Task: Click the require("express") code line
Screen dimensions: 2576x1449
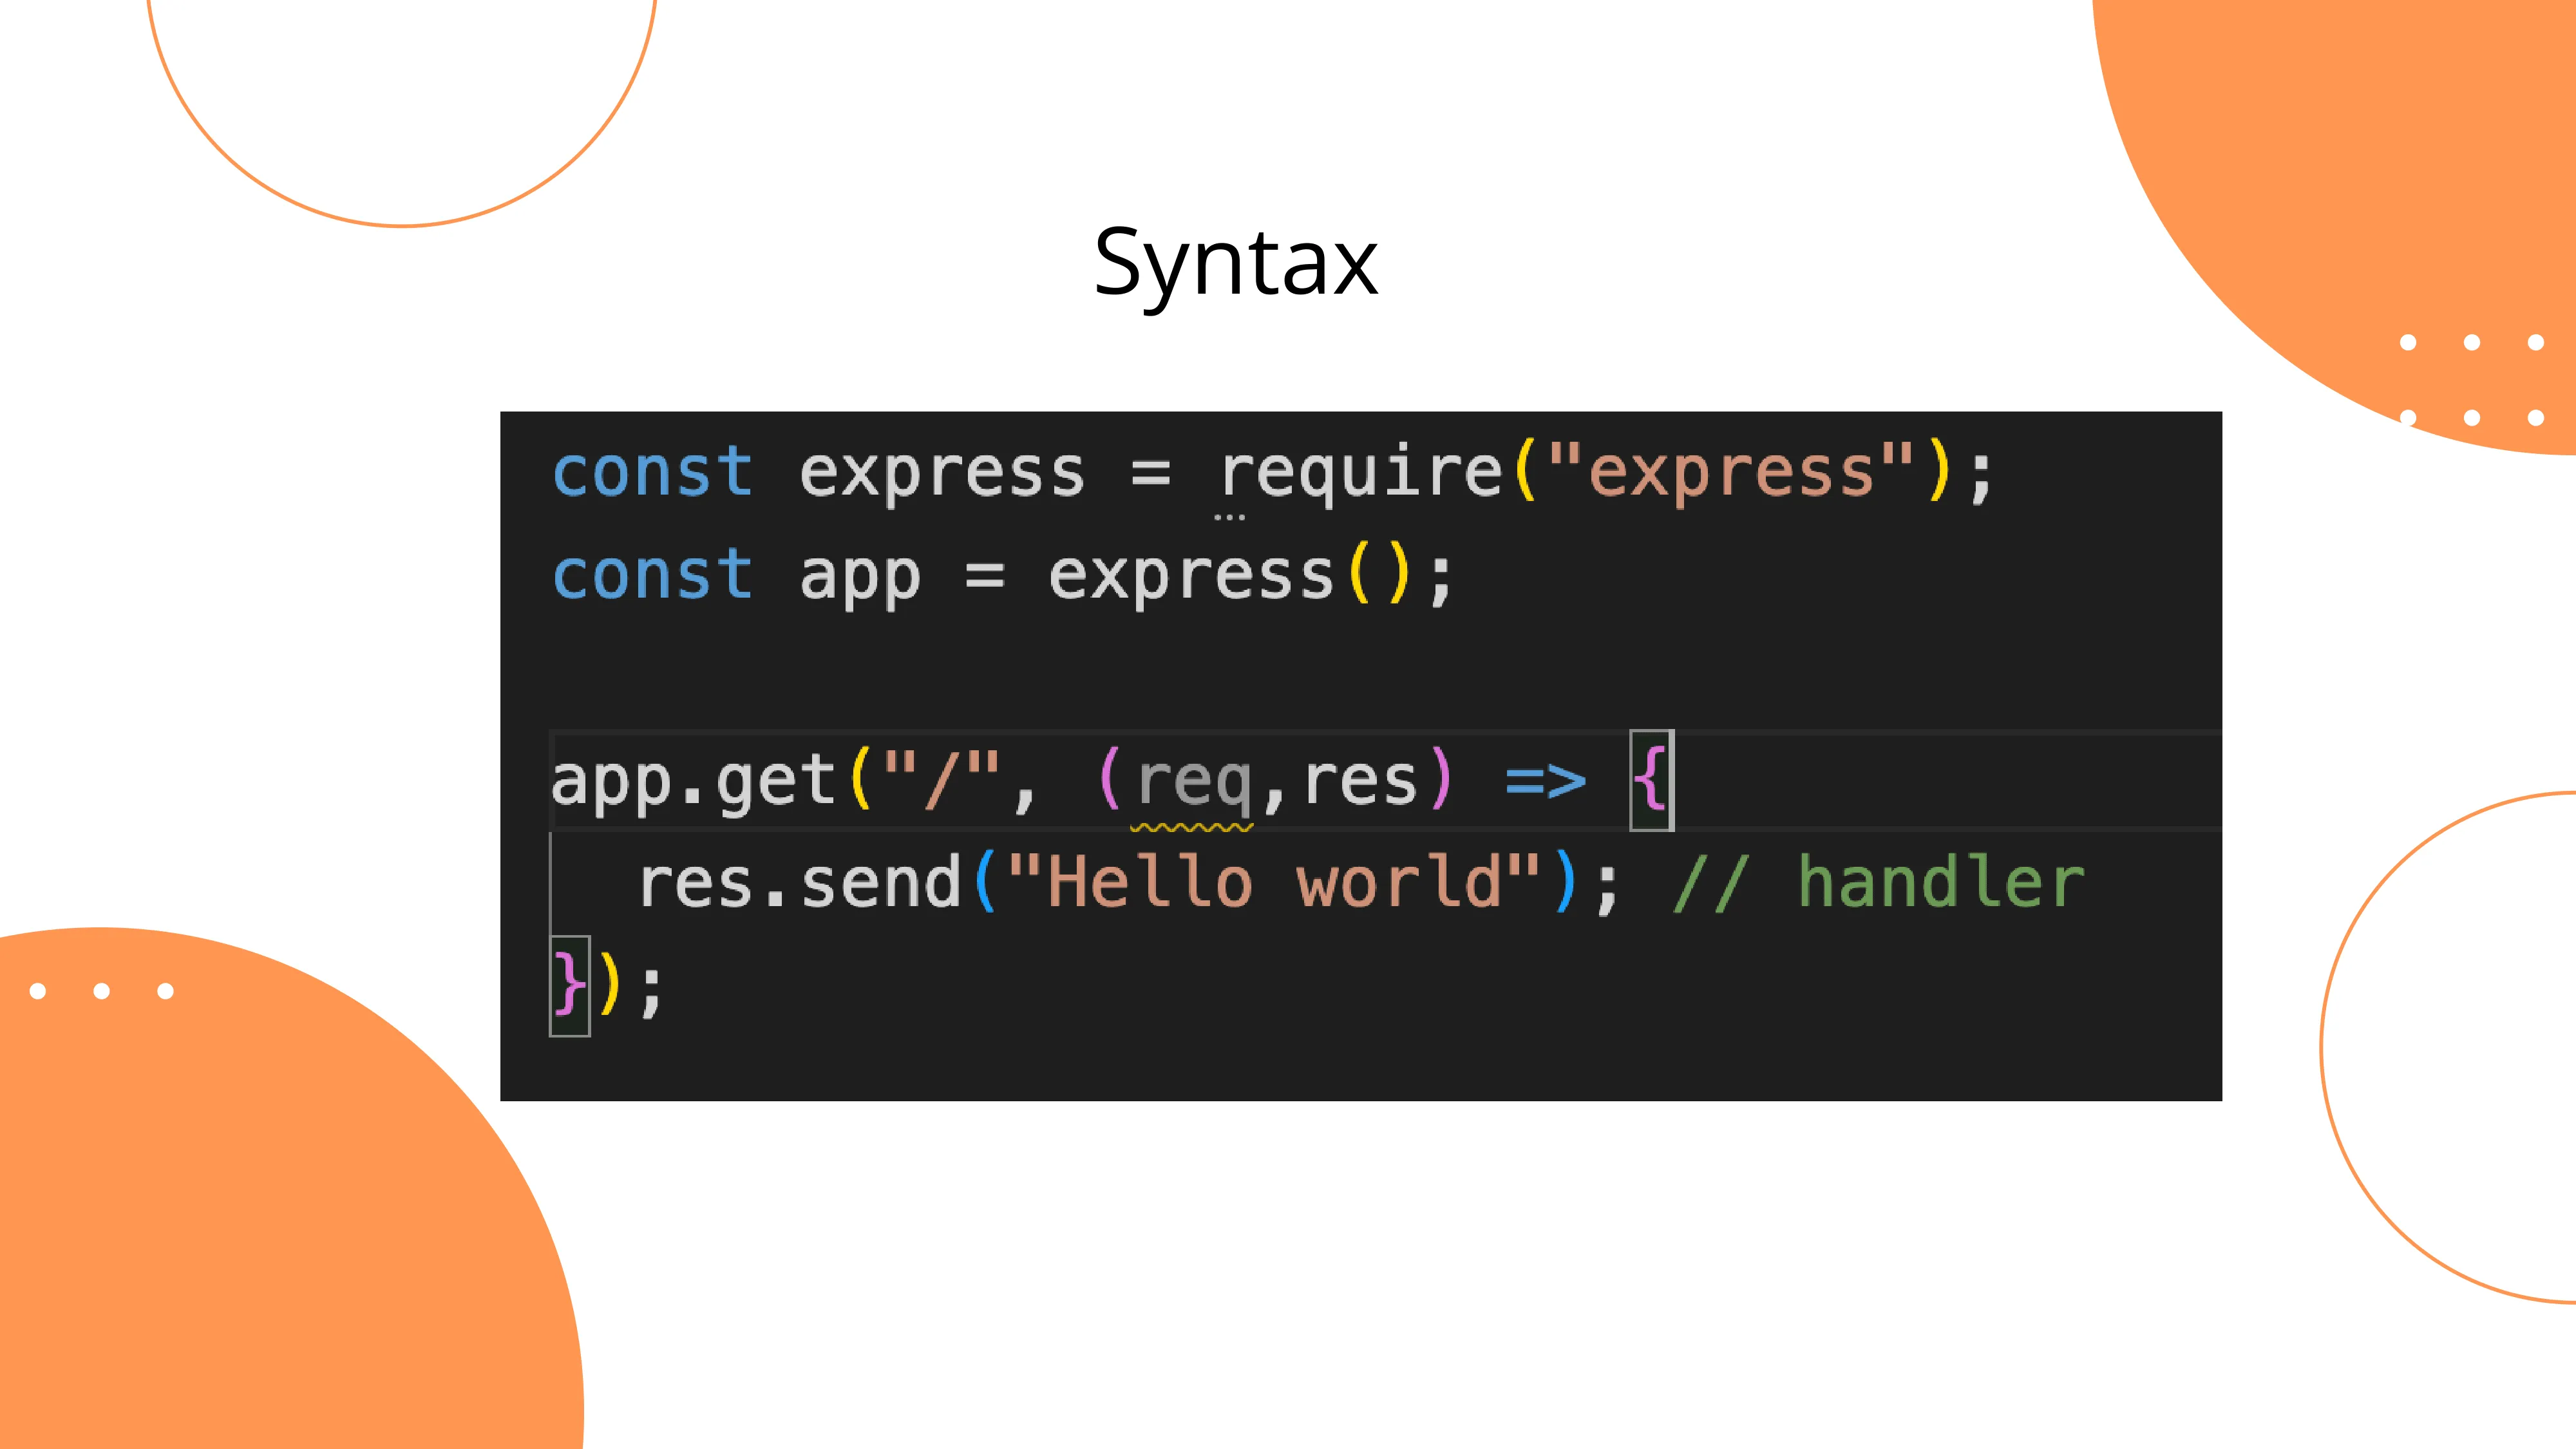Action: pos(1273,473)
